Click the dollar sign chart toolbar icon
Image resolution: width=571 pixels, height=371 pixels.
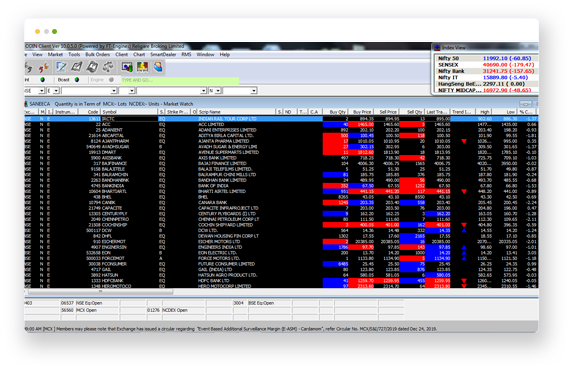click(142, 67)
